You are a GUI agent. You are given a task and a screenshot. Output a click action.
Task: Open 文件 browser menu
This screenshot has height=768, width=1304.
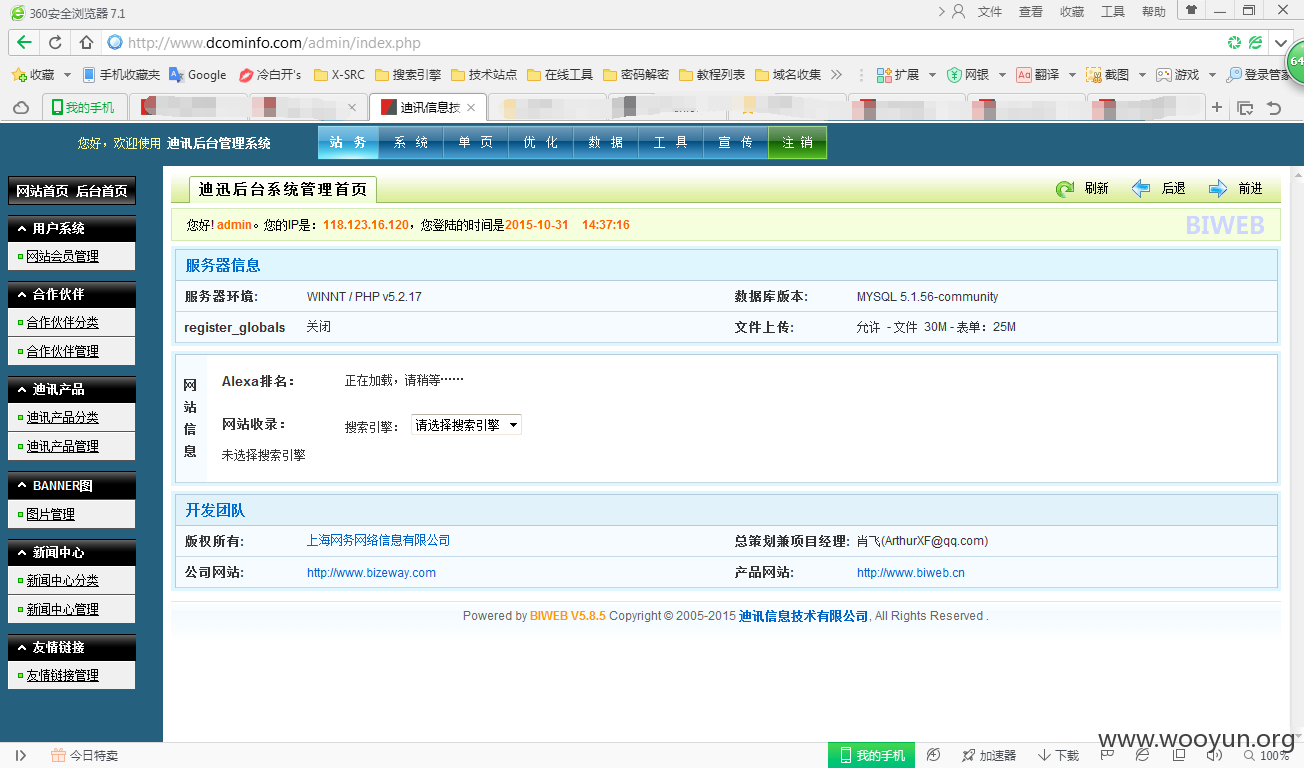(990, 12)
